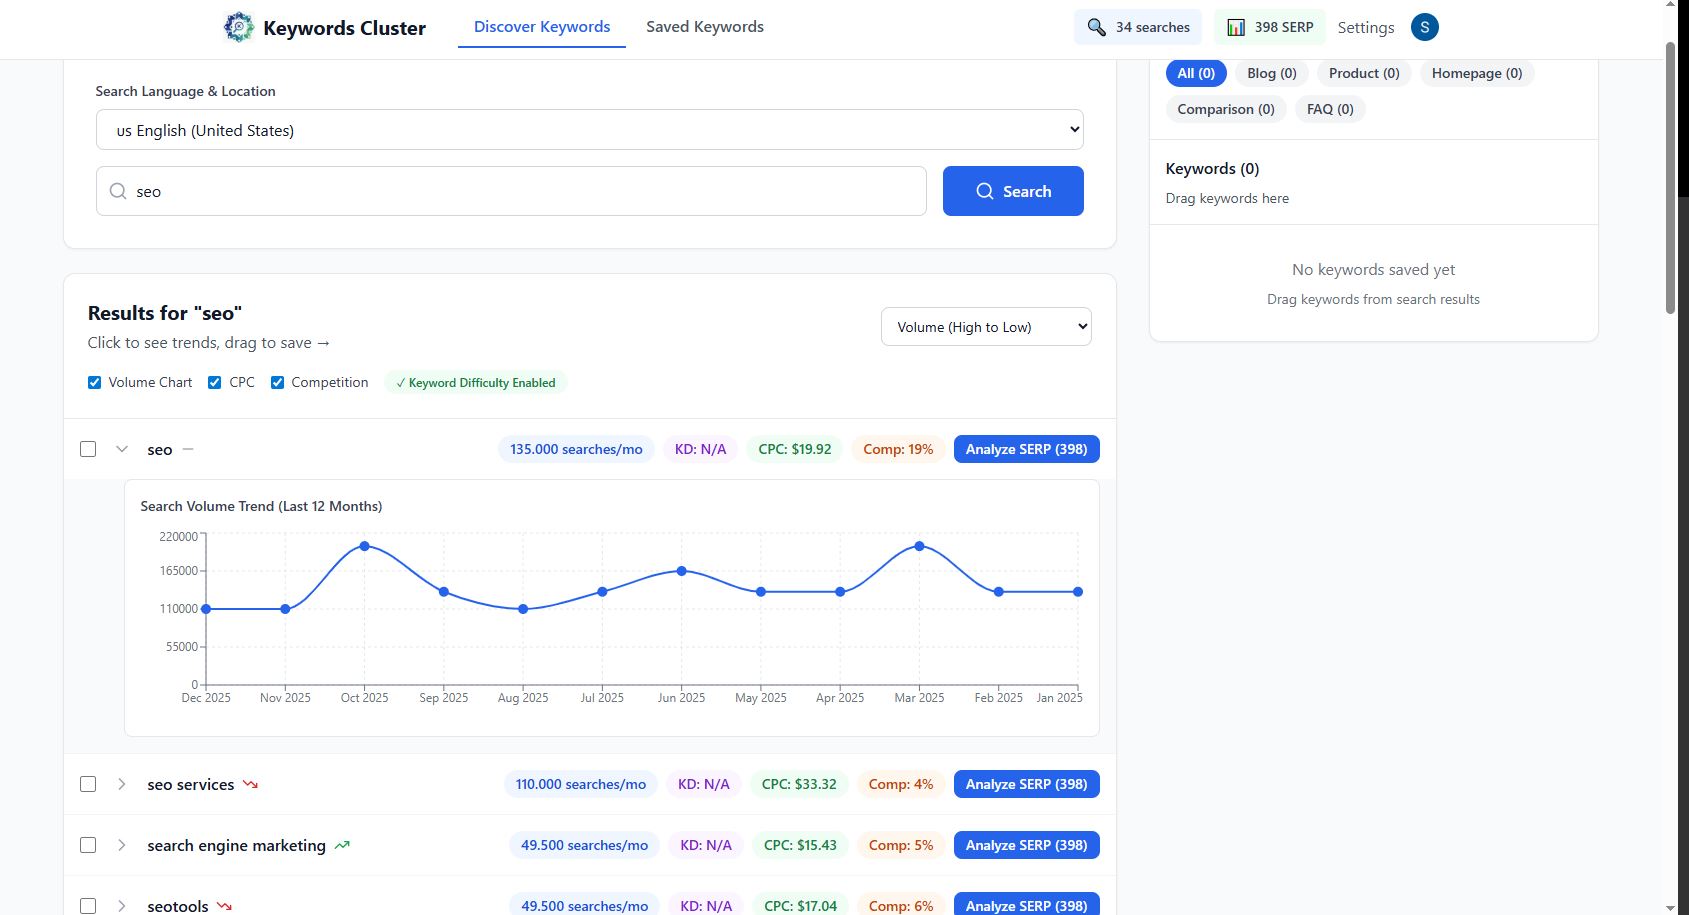Open the Volume (High to Low) sort dropdown
1689x915 pixels.
[x=985, y=327]
